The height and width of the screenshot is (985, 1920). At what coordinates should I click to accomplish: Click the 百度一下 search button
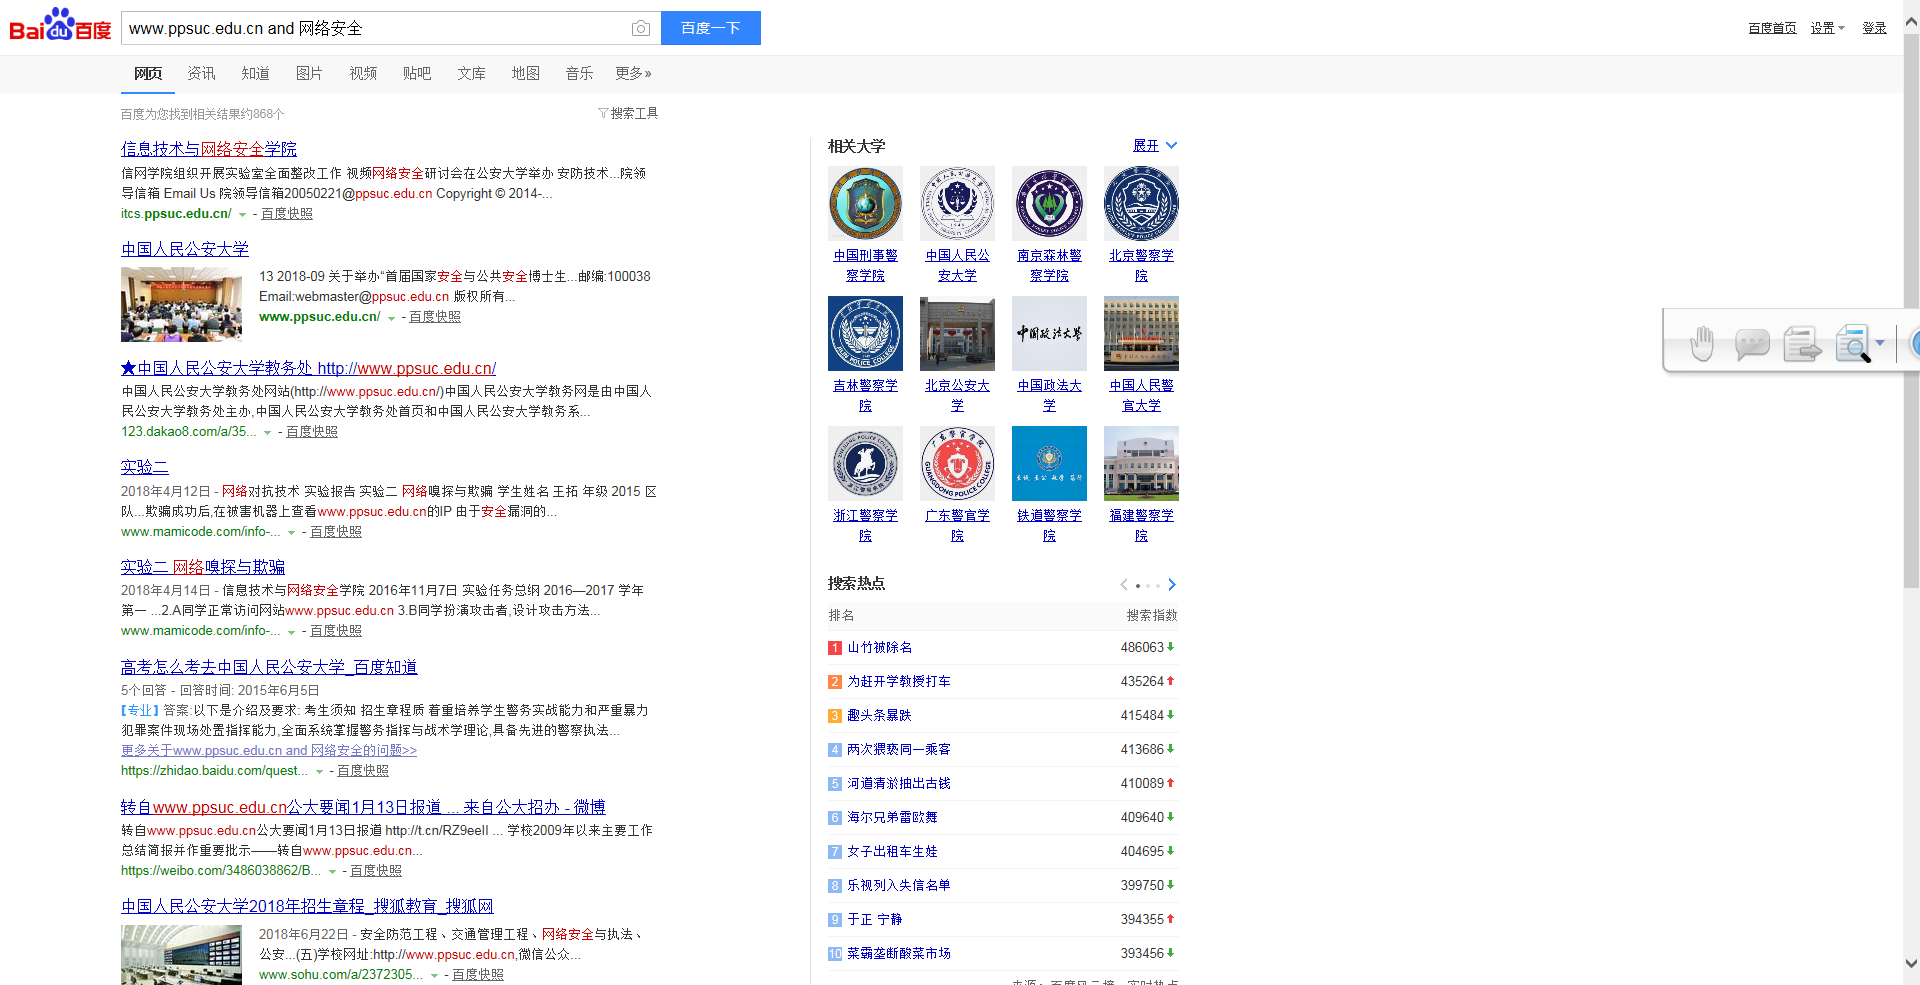pyautogui.click(x=711, y=28)
